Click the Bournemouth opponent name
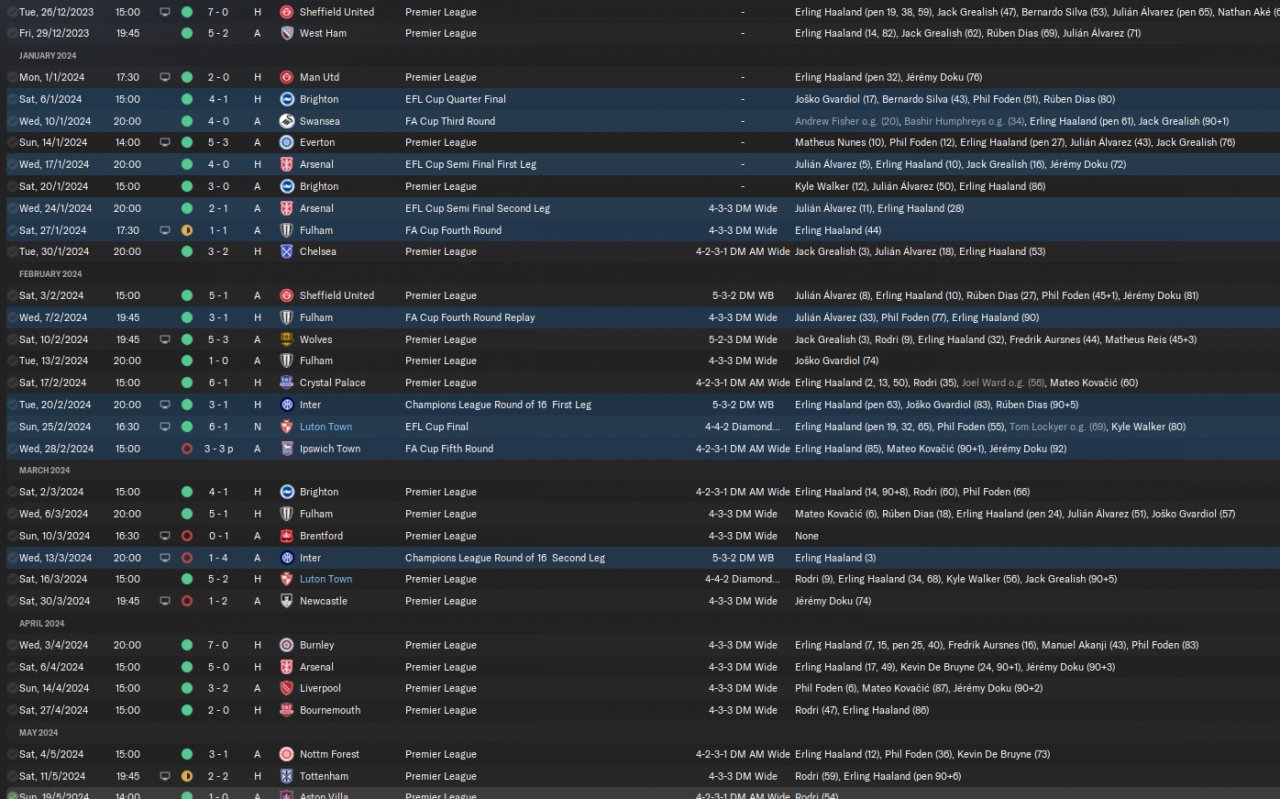This screenshot has height=799, width=1280. pyautogui.click(x=330, y=710)
